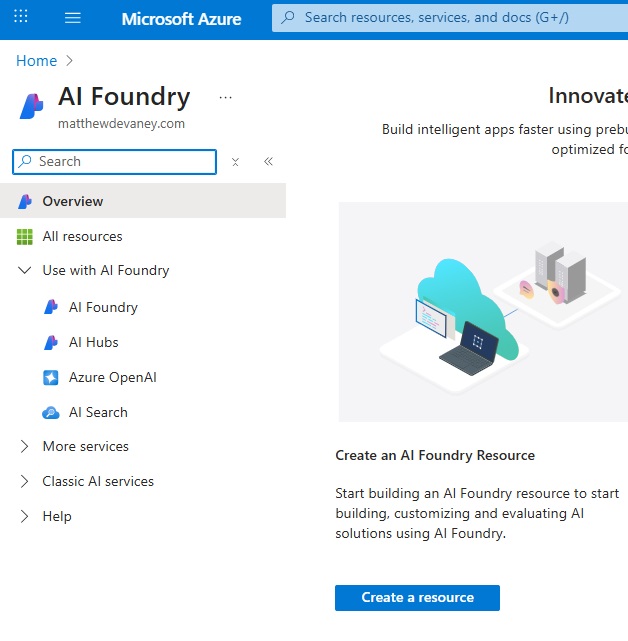Click the All resources green grid icon

pos(25,237)
